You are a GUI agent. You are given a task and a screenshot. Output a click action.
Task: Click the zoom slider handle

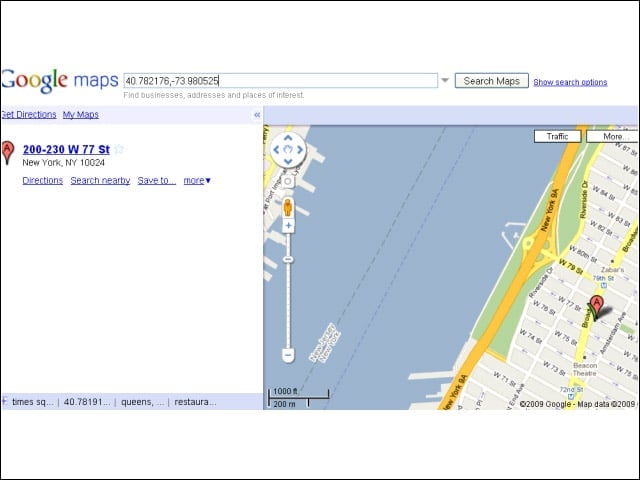point(288,259)
